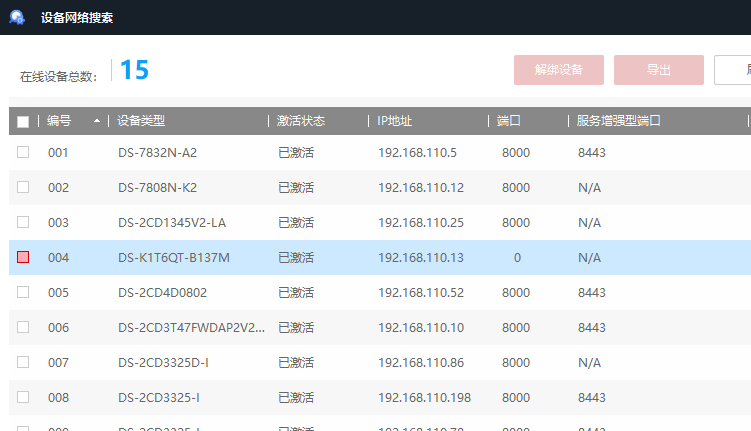Select device type DS-2CD3325-I in row 008
Image resolution: width=751 pixels, height=431 pixels.
click(x=159, y=397)
